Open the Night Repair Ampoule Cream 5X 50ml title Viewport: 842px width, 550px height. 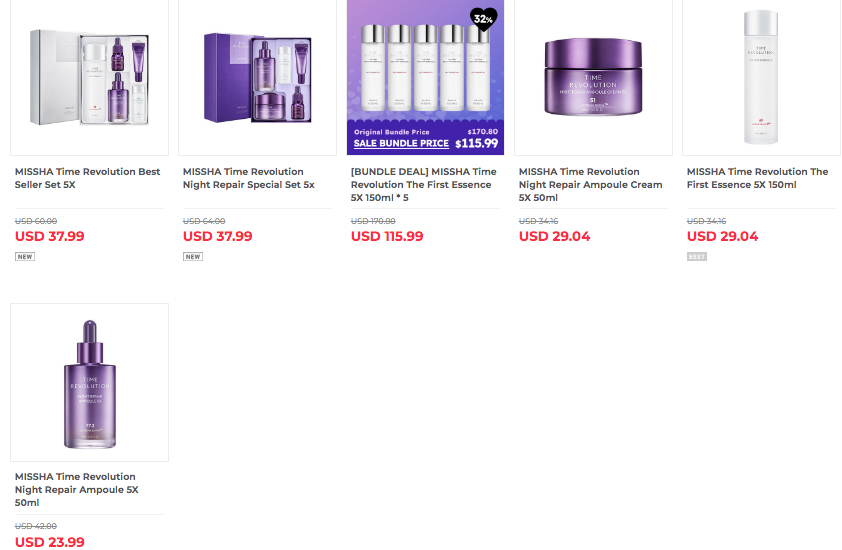pyautogui.click(x=591, y=185)
